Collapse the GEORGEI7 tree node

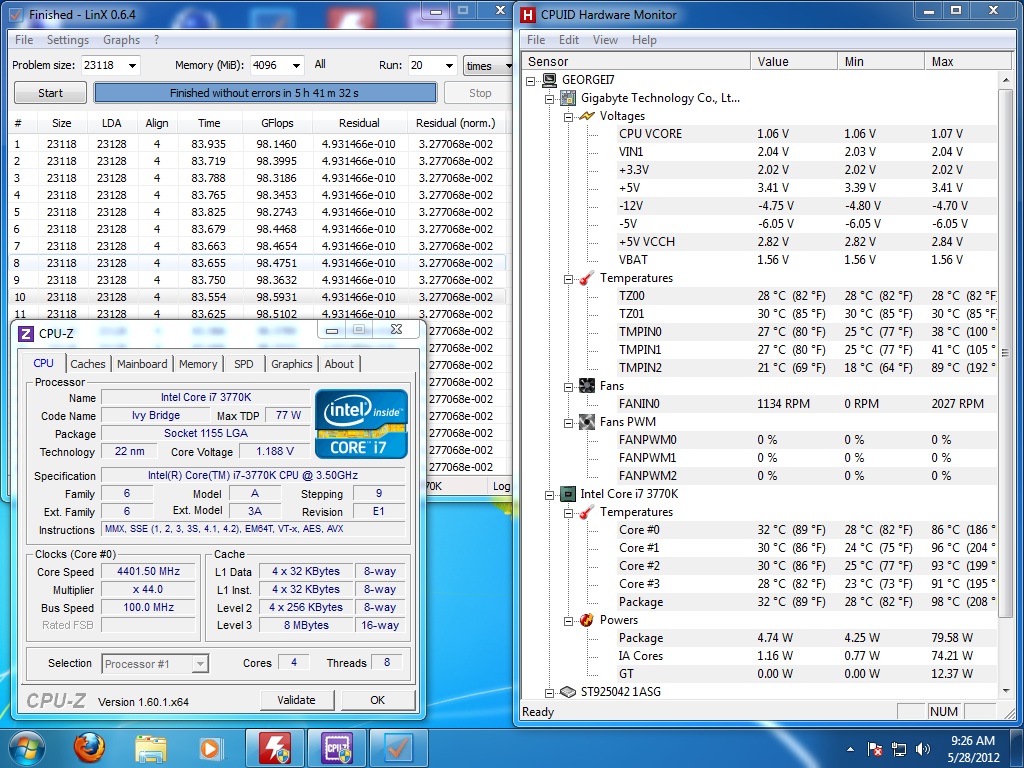531,80
